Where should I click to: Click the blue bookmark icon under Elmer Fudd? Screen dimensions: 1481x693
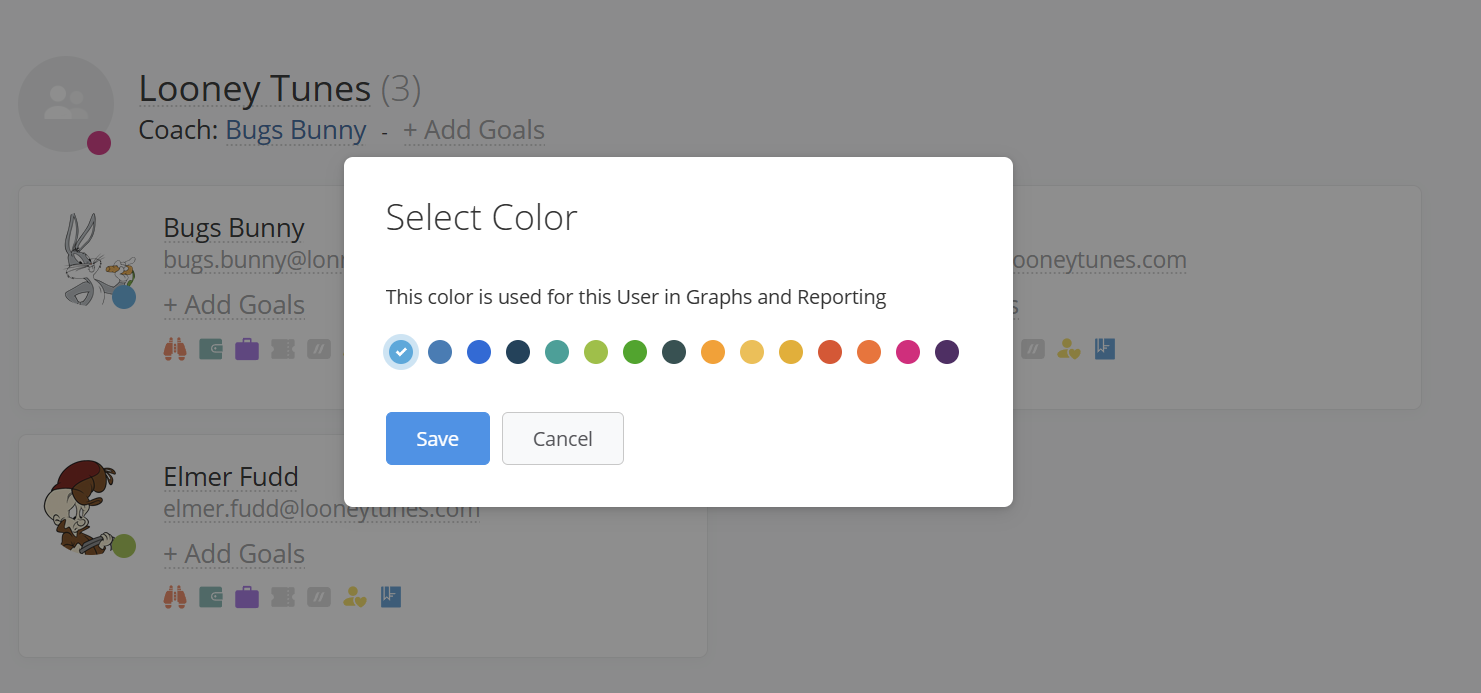tap(391, 597)
